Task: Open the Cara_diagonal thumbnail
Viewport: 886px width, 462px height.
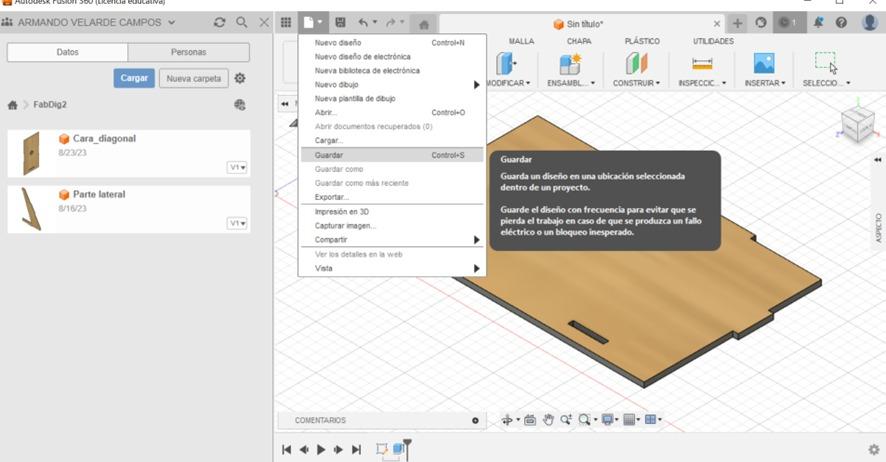Action: pos(31,153)
